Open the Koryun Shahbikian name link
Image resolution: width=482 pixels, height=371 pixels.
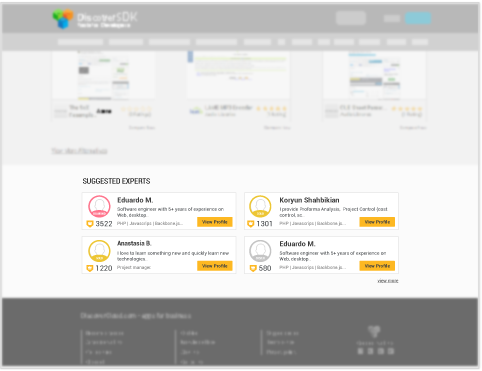pos(309,200)
